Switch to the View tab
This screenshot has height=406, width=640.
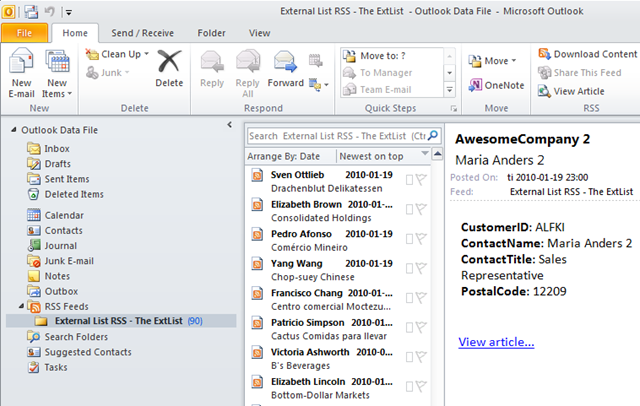260,33
